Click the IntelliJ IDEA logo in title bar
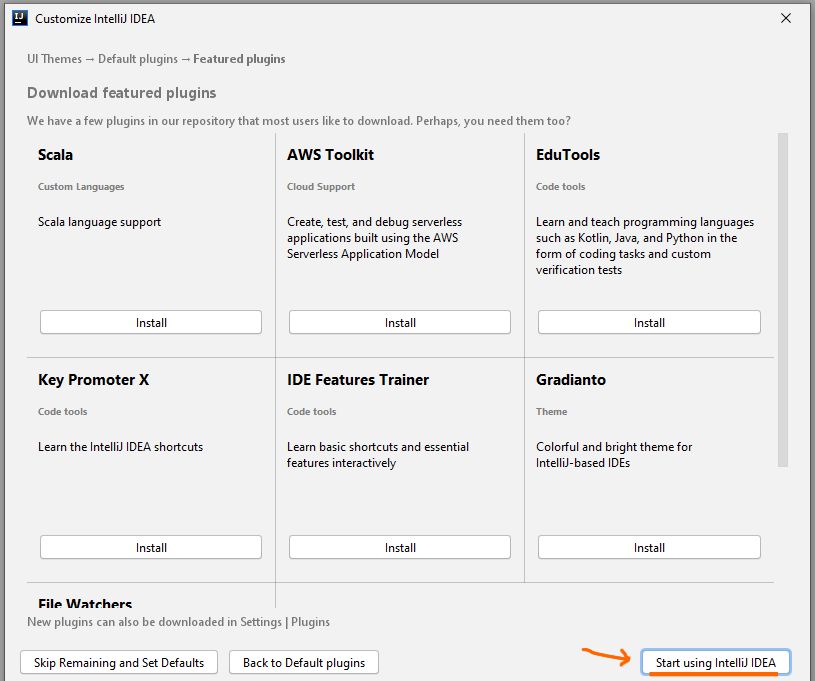The image size is (815, 681). [19, 18]
